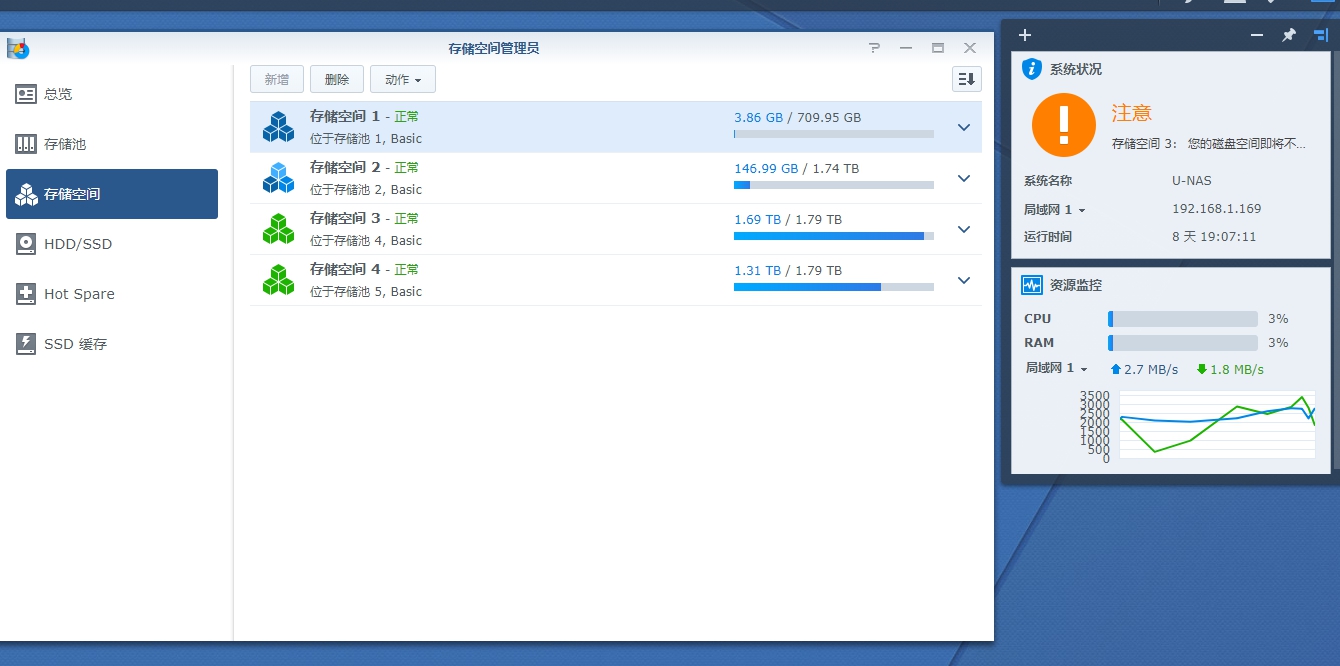Open 局域网 1 dropdown in 系统状况
Viewport: 1340px width, 666px height.
1055,210
